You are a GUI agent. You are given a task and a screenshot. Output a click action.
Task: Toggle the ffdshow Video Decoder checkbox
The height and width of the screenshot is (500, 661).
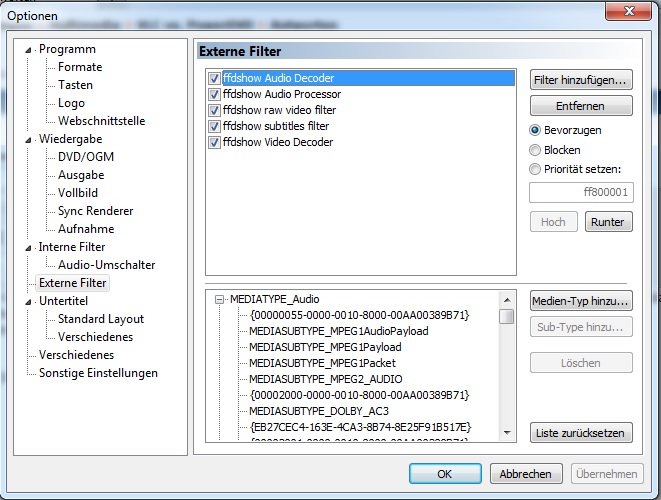point(214,142)
